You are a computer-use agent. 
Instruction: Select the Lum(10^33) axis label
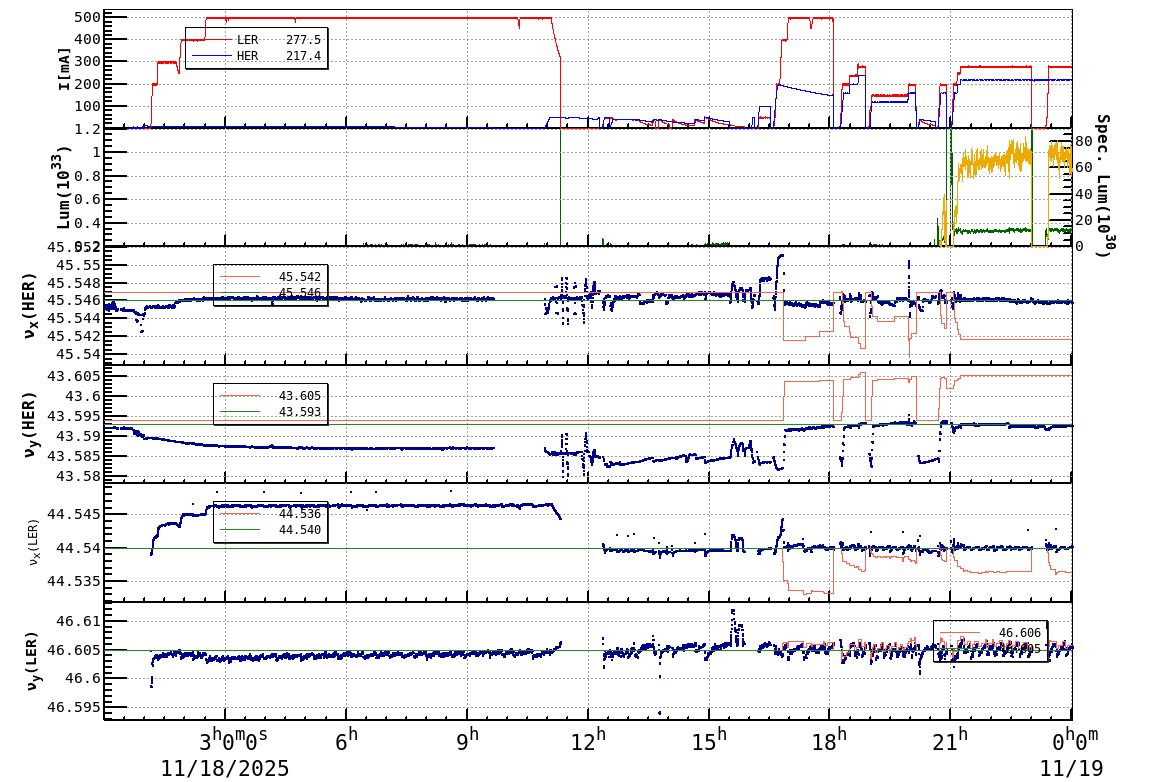pos(64,188)
